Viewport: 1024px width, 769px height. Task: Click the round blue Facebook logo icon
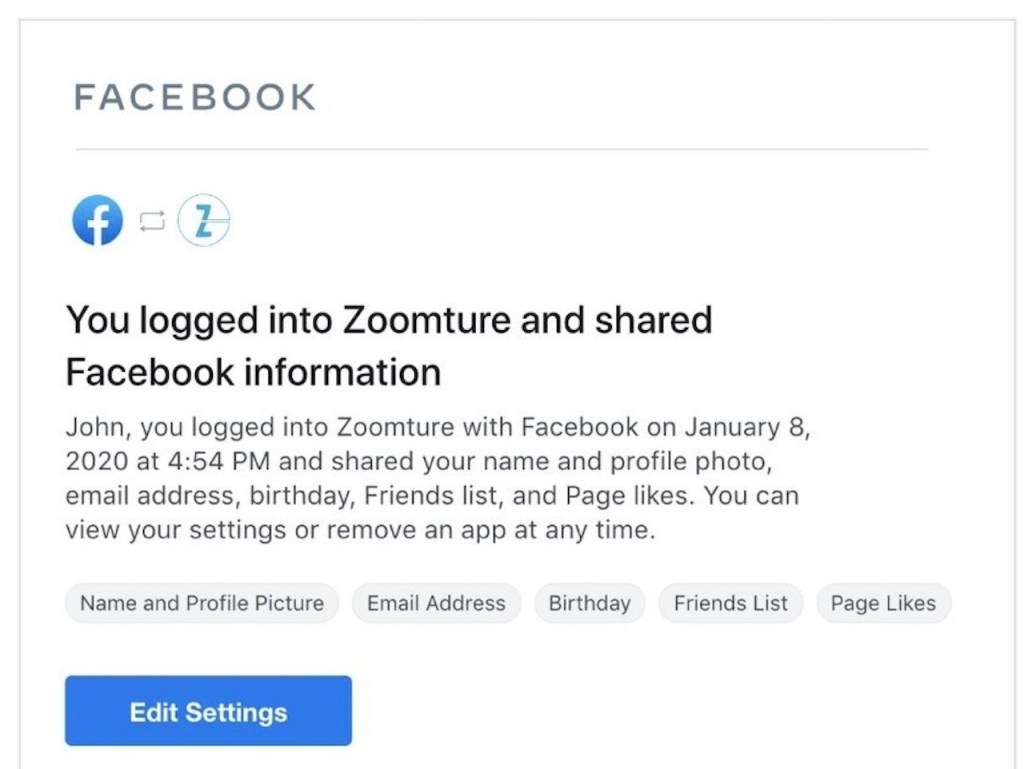[97, 220]
